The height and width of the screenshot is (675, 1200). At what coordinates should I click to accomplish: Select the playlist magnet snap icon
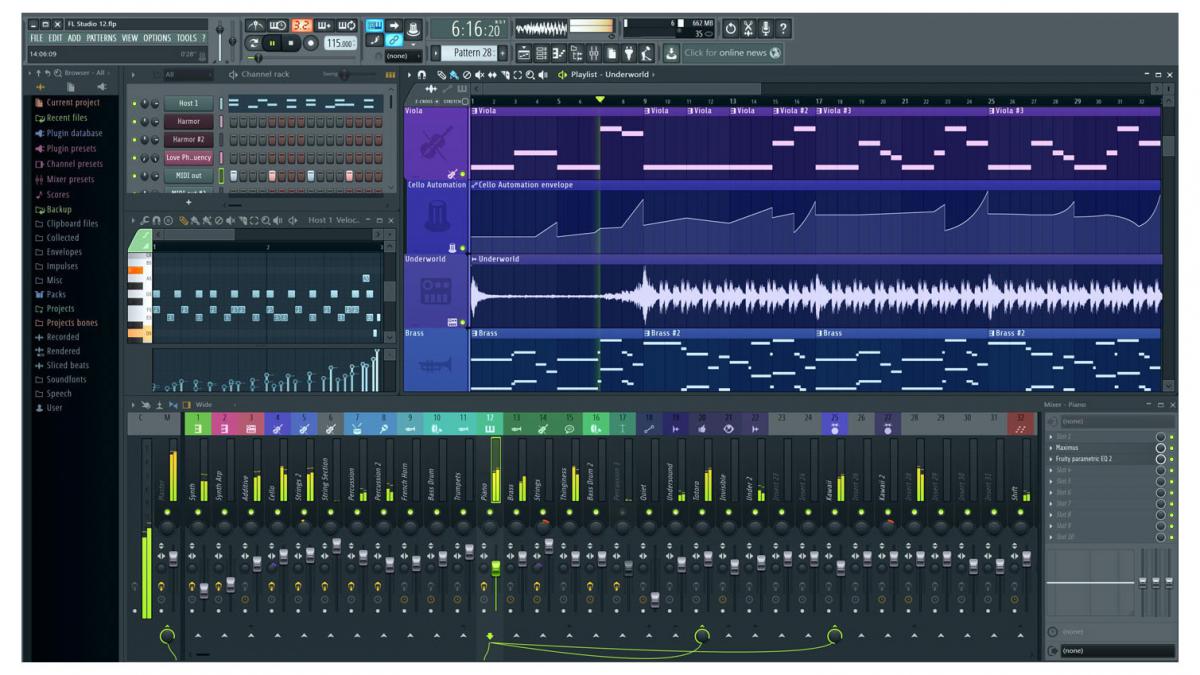421,74
